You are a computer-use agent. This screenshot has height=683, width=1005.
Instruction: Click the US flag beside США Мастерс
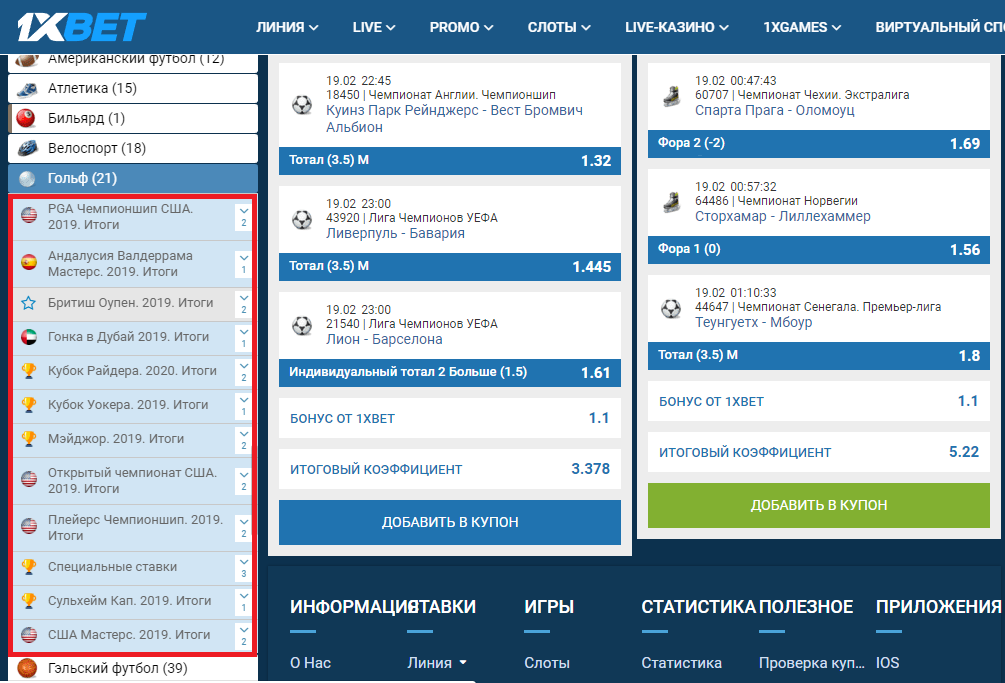29,635
